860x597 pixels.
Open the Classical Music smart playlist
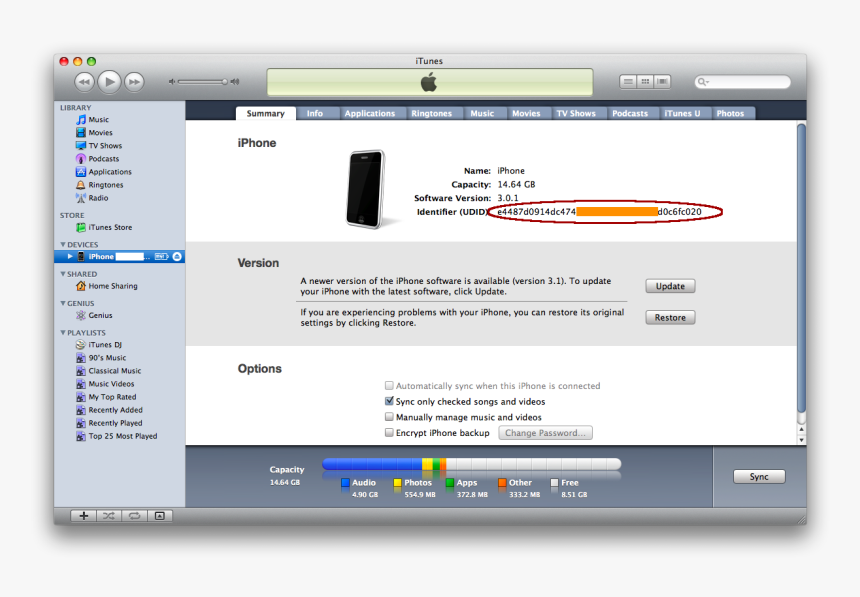[109, 371]
